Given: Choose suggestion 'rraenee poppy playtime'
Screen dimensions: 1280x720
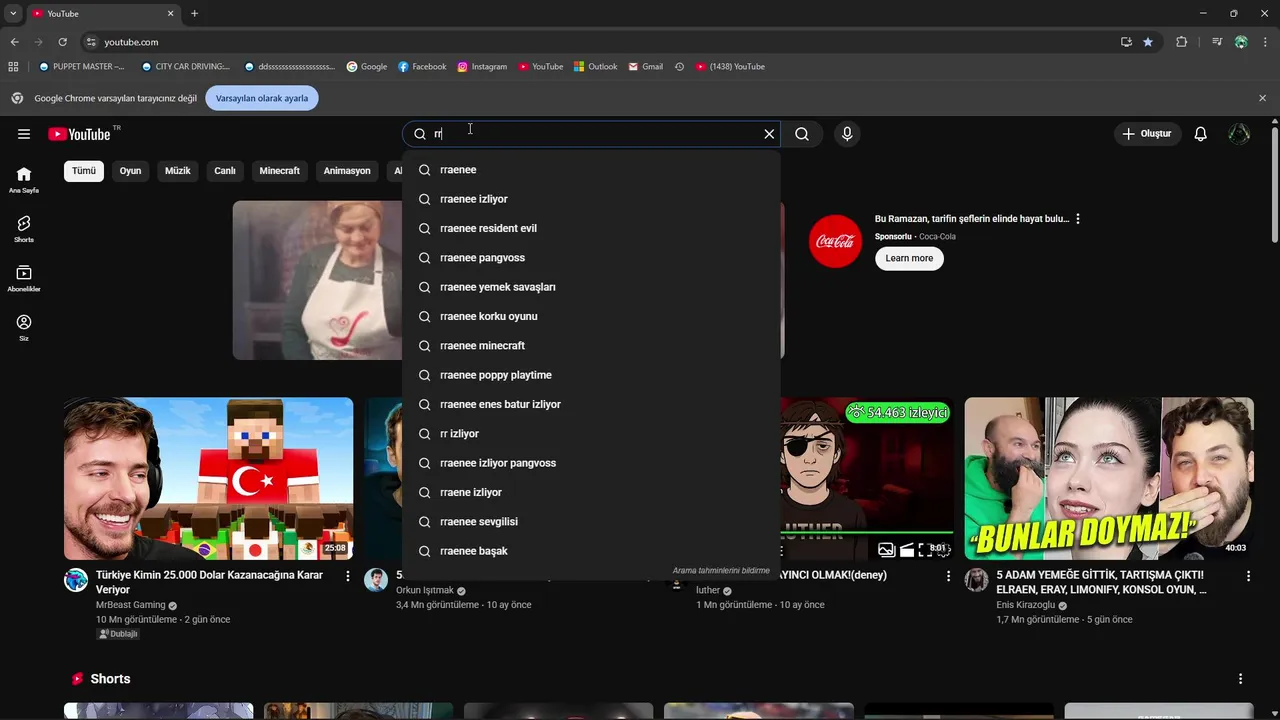Looking at the screenshot, I should [x=591, y=375].
